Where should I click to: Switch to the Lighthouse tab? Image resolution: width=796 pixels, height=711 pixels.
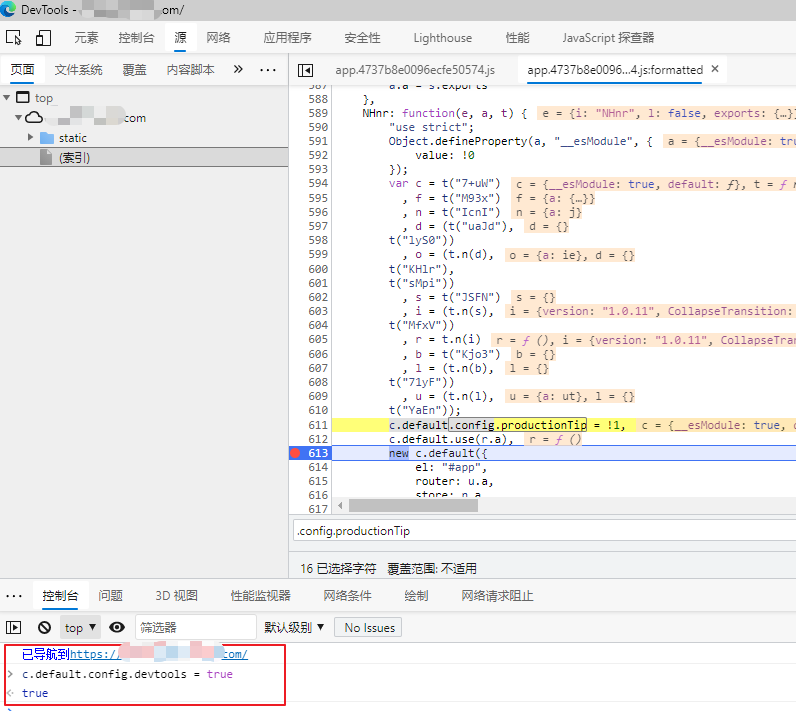(x=443, y=38)
